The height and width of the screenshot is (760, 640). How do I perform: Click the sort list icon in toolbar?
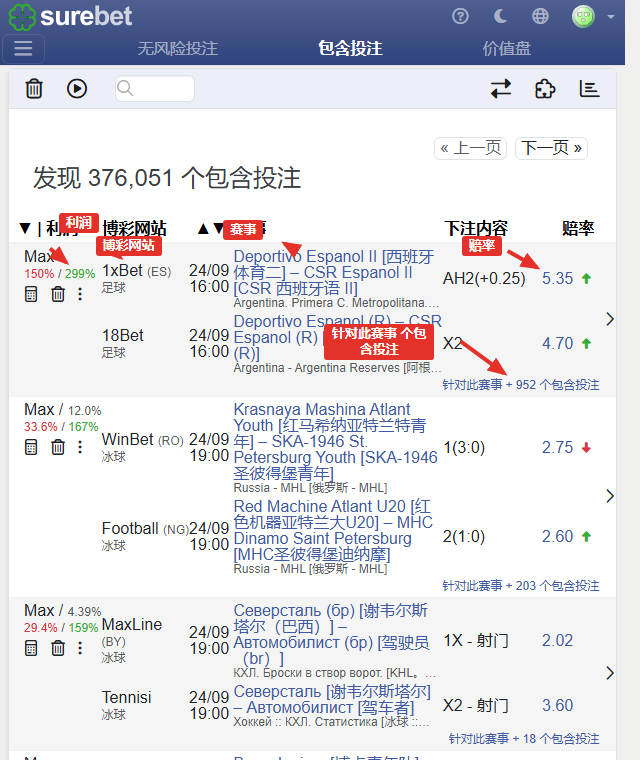click(x=589, y=89)
